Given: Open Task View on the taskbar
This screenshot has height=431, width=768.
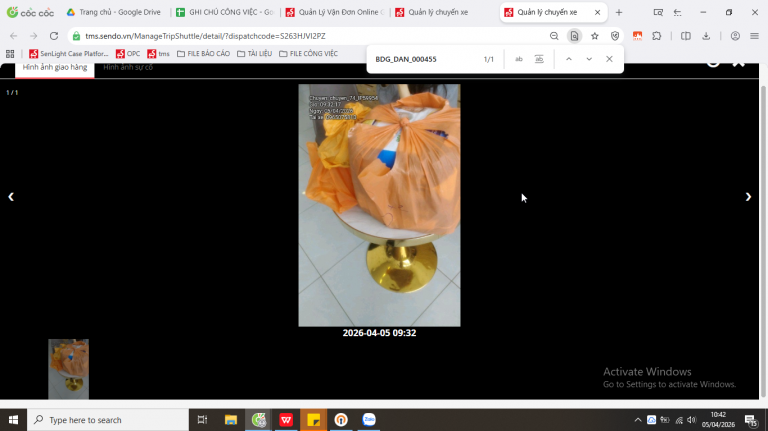Looking at the screenshot, I should pyautogui.click(x=202, y=420).
